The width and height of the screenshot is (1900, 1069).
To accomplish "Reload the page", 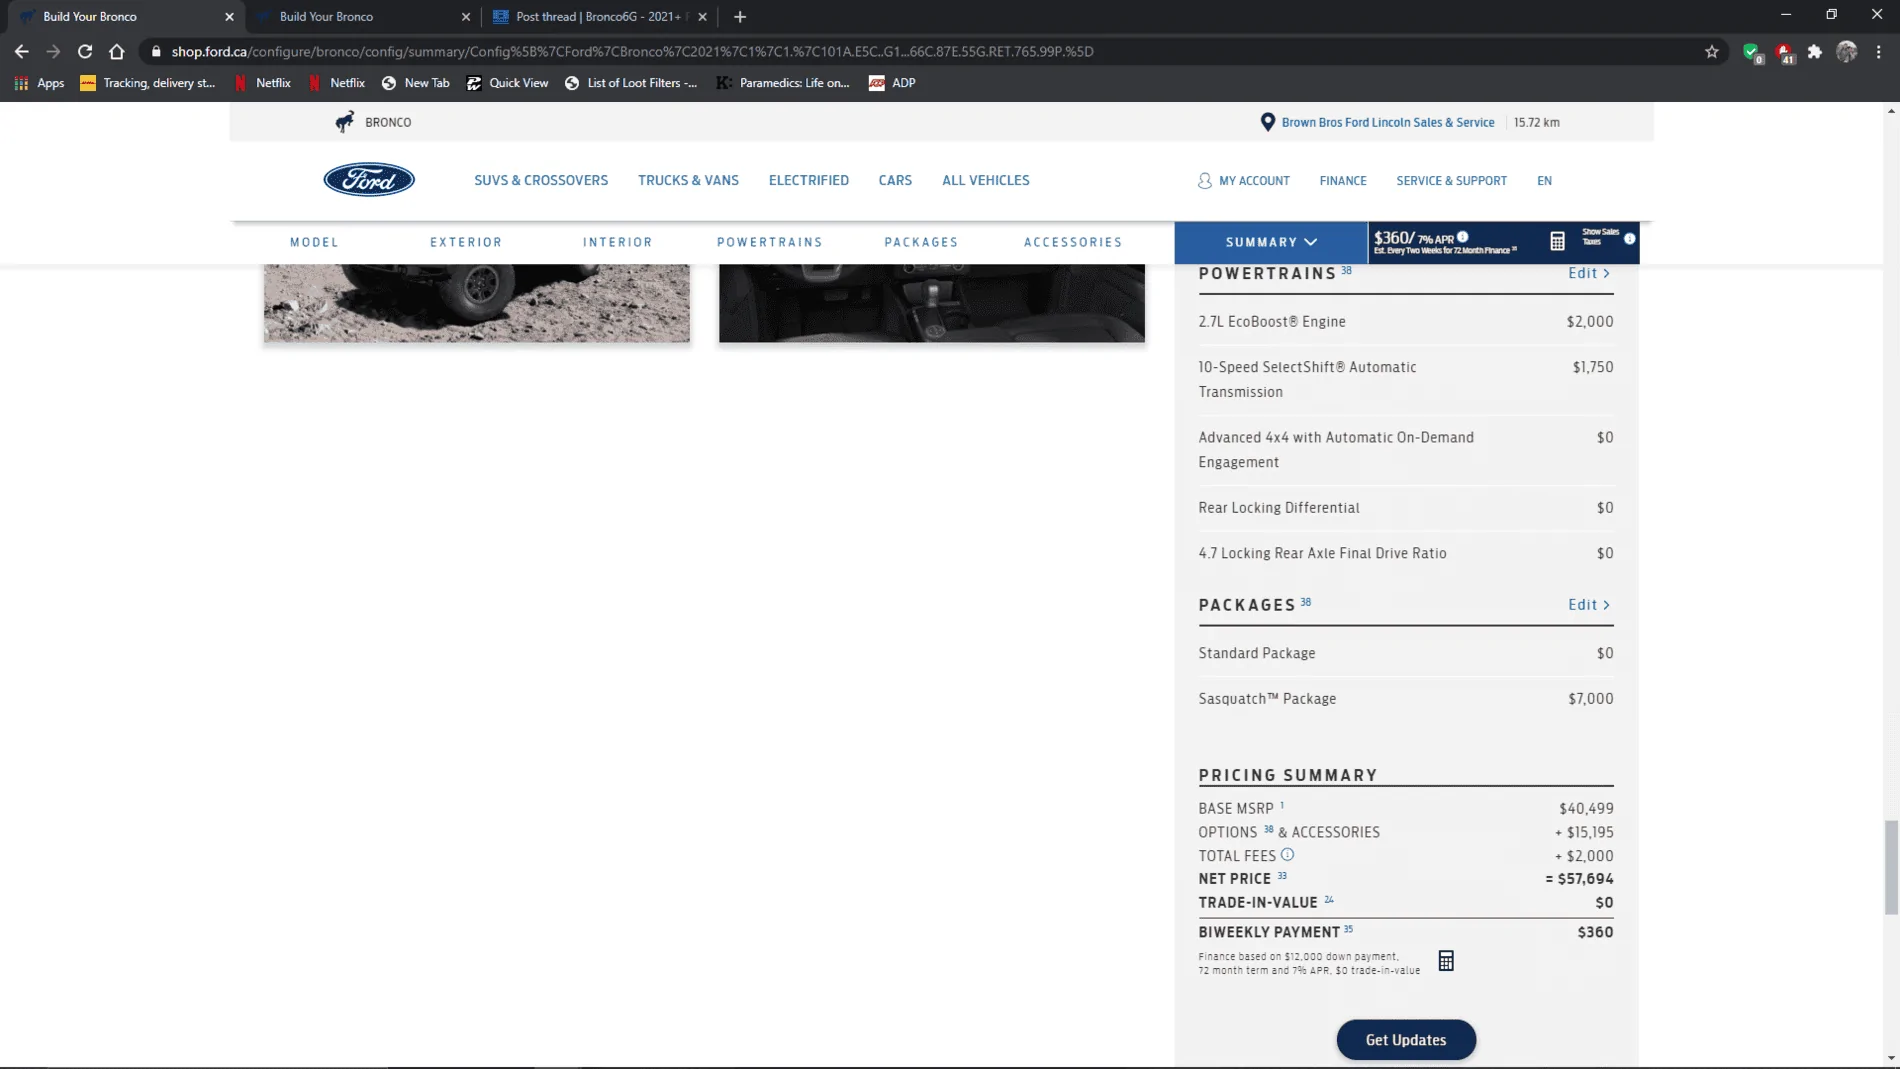I will click(85, 51).
